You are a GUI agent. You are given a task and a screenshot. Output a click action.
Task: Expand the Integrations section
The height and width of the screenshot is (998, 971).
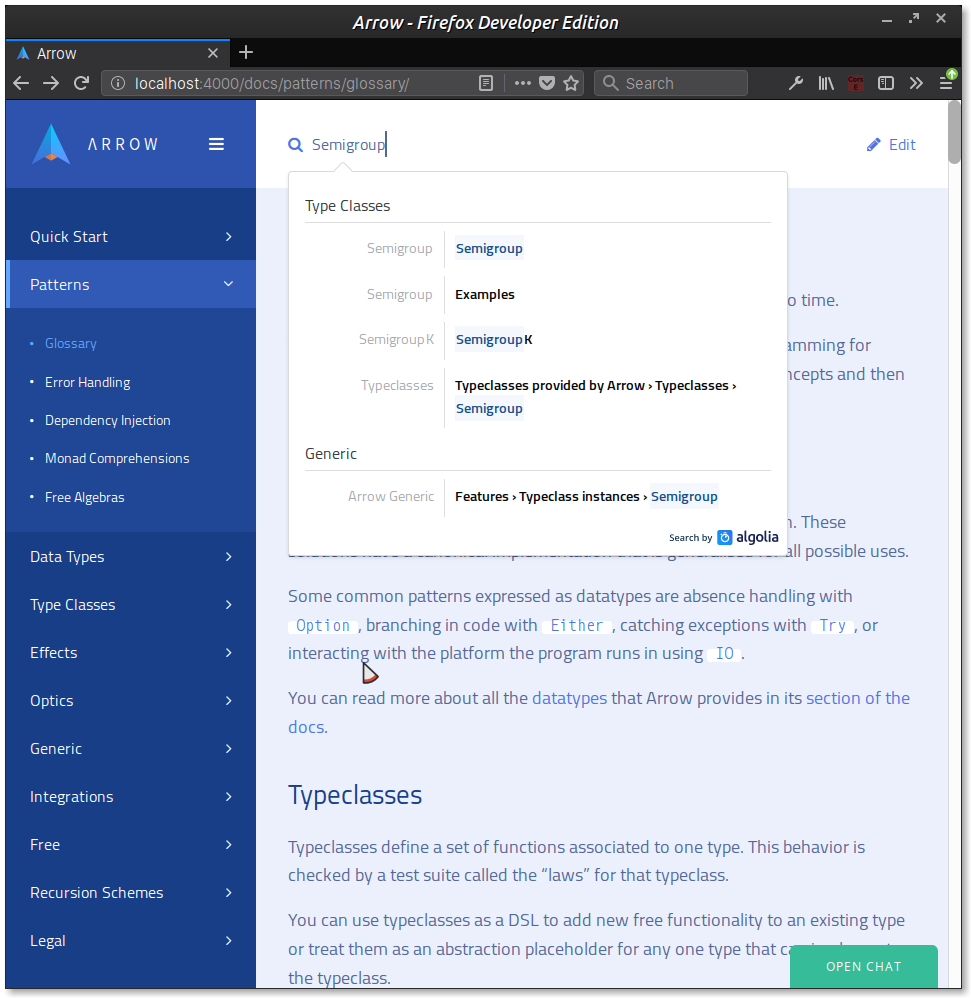pyautogui.click(x=131, y=797)
